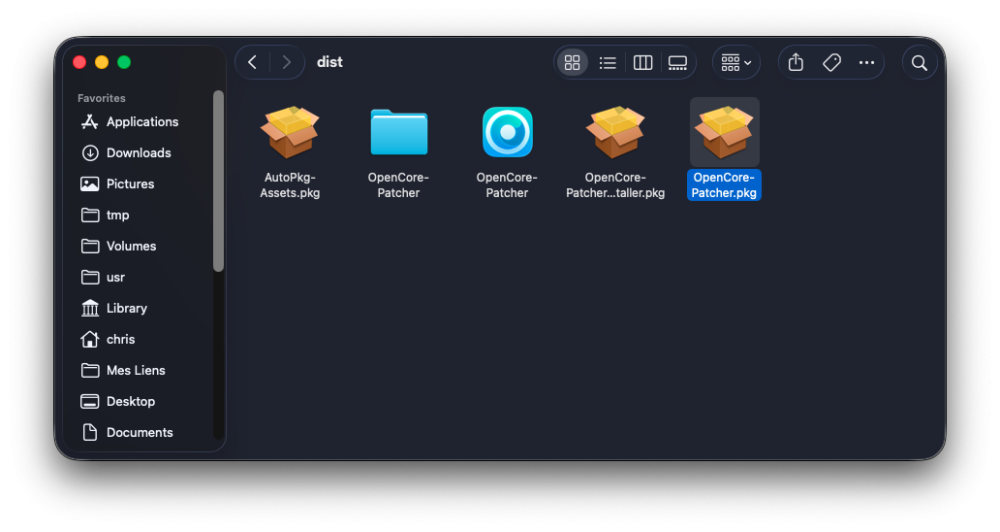
Task: Switch to icon grid view
Action: coord(572,63)
